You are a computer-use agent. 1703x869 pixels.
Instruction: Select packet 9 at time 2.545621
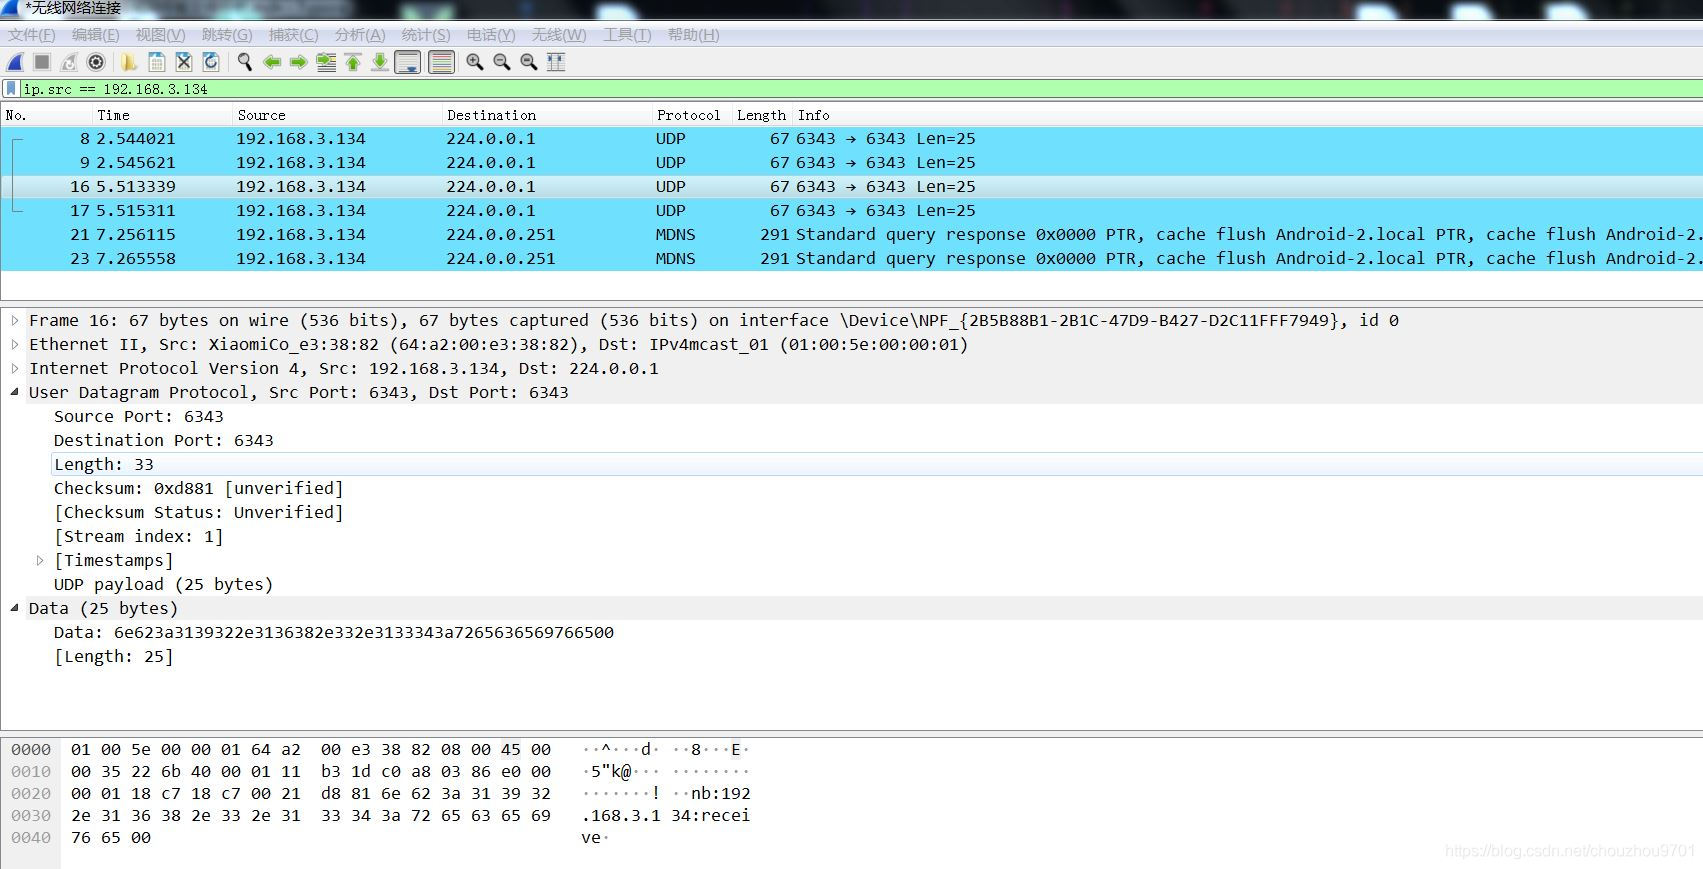851,163
